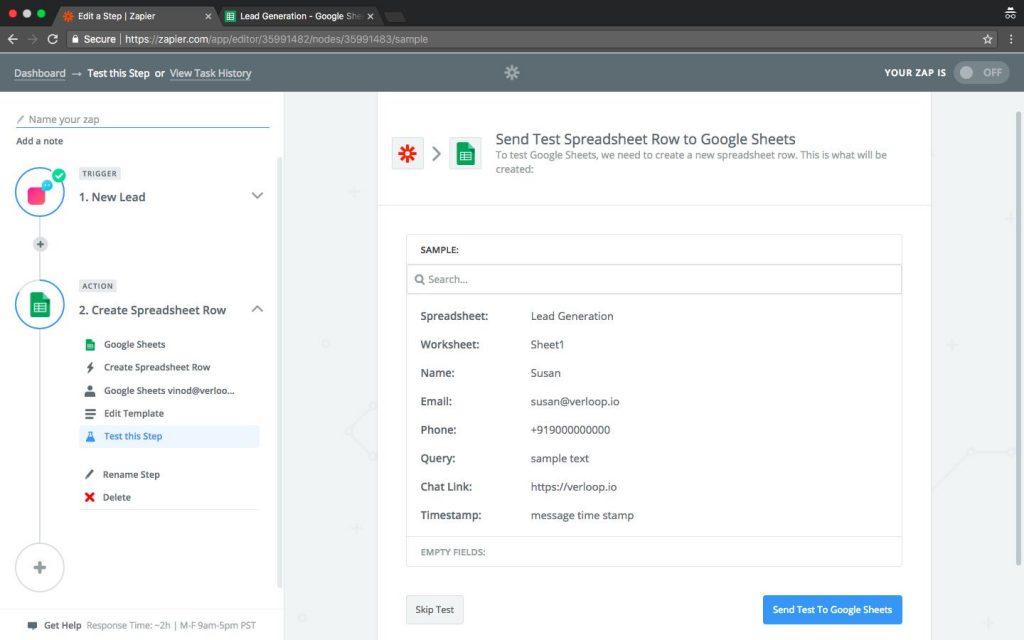The height and width of the screenshot is (640, 1024).
Task: Open Chrome's three-dot menu
Action: 1011,39
